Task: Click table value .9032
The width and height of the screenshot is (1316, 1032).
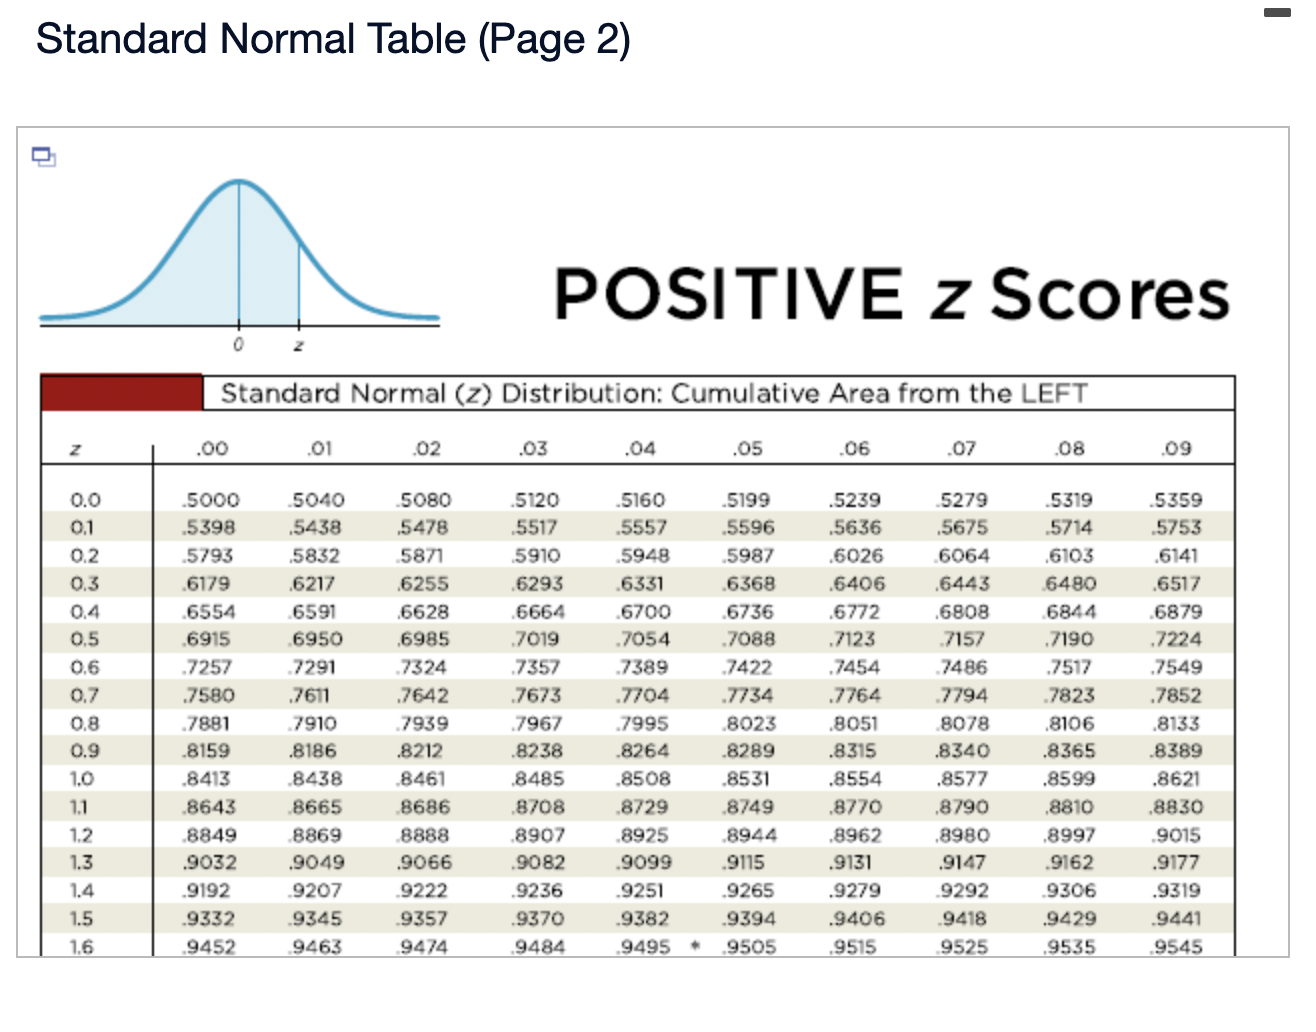Action: [x=209, y=863]
